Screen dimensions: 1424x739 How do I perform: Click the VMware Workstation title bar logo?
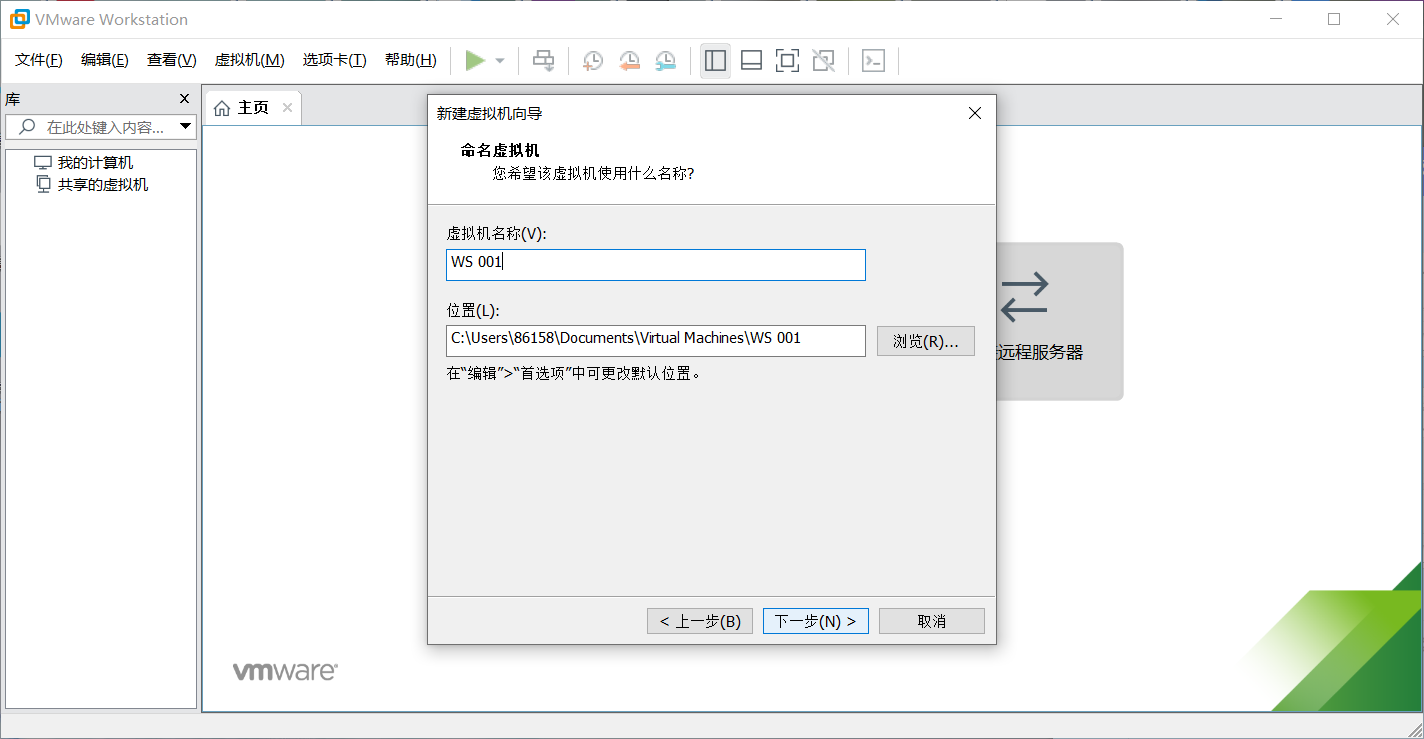(19, 19)
